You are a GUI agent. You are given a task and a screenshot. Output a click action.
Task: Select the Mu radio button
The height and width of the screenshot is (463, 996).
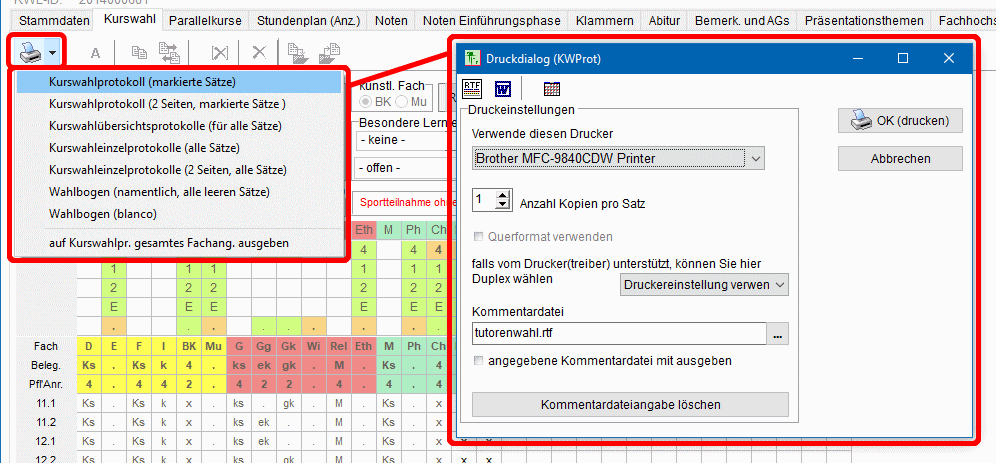point(403,102)
